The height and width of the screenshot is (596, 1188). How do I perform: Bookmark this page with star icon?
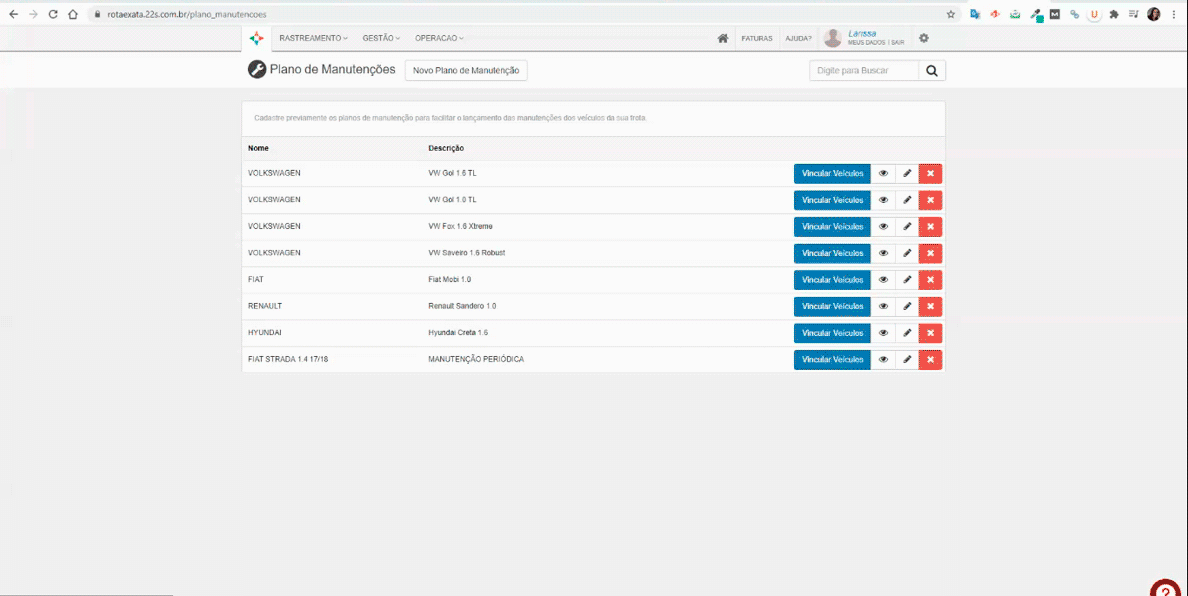point(951,14)
